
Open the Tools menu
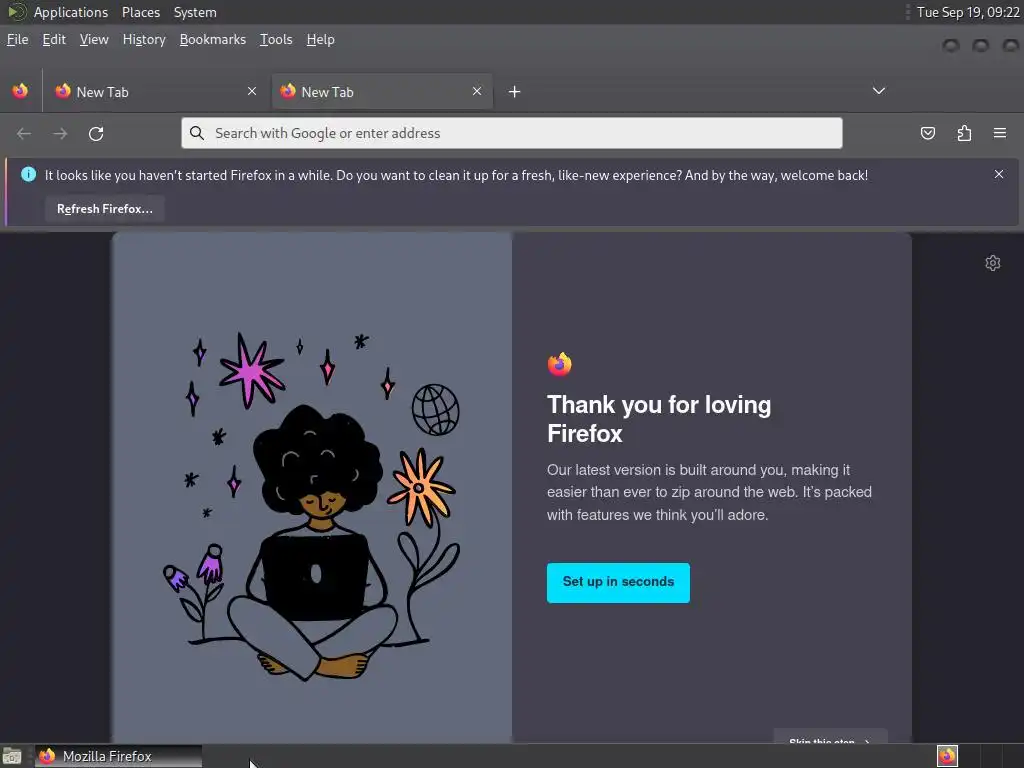(x=276, y=40)
